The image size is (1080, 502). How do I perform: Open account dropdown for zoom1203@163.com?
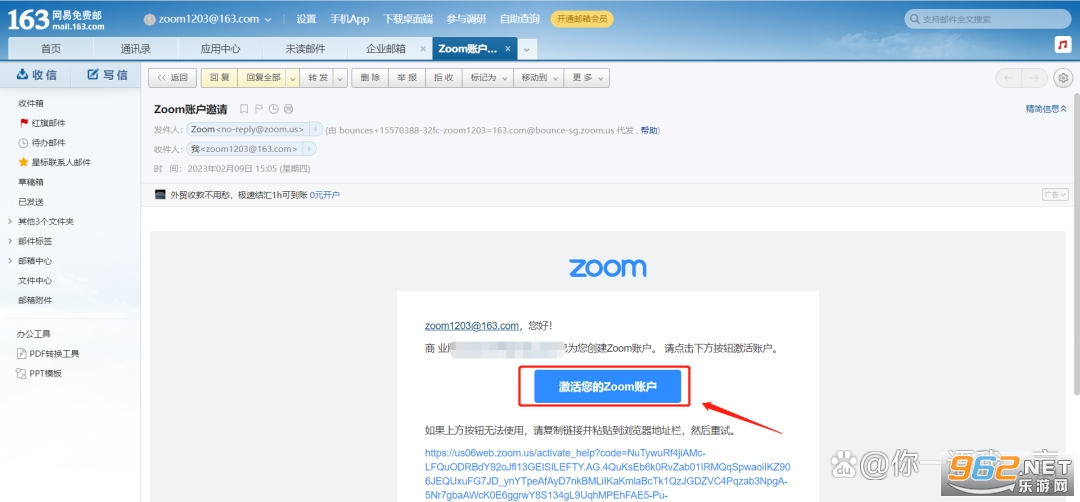pos(267,19)
